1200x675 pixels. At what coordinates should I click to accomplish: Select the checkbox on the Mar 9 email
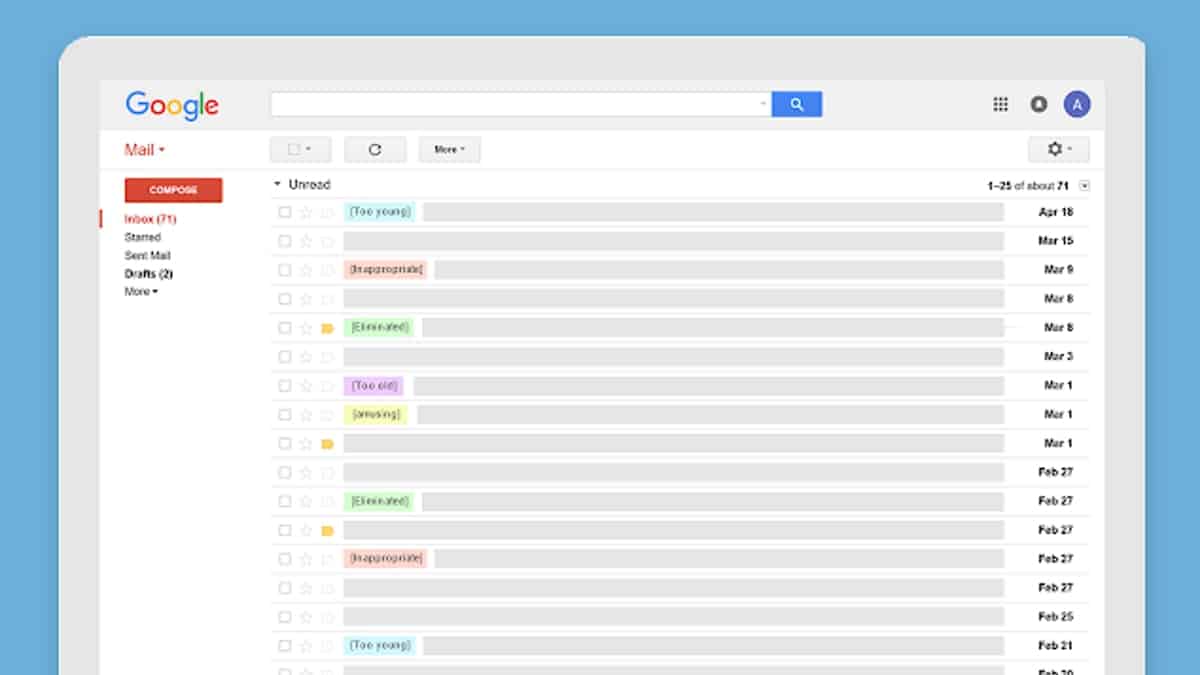pyautogui.click(x=283, y=269)
